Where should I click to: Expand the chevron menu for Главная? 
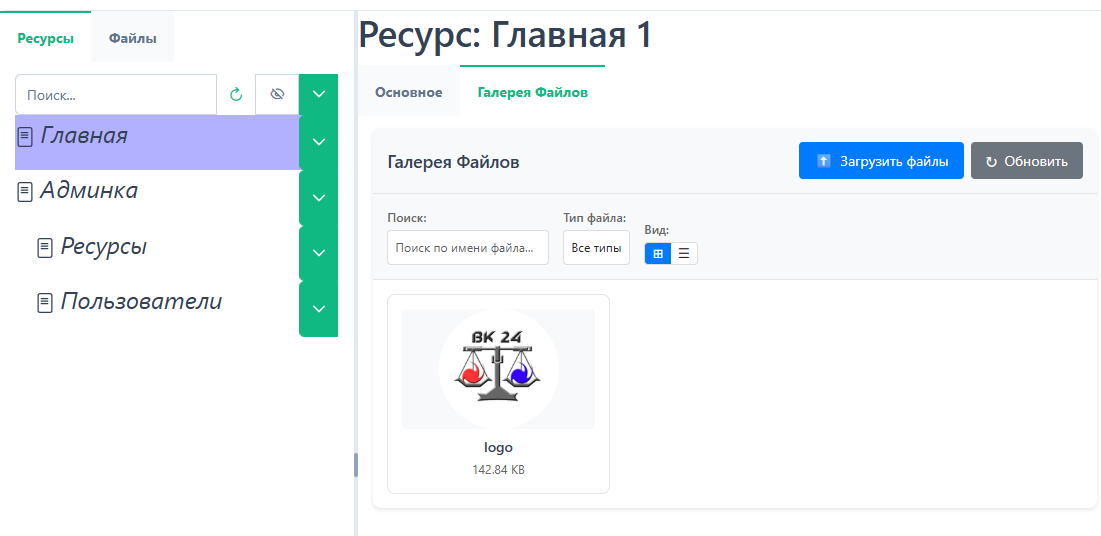318,142
